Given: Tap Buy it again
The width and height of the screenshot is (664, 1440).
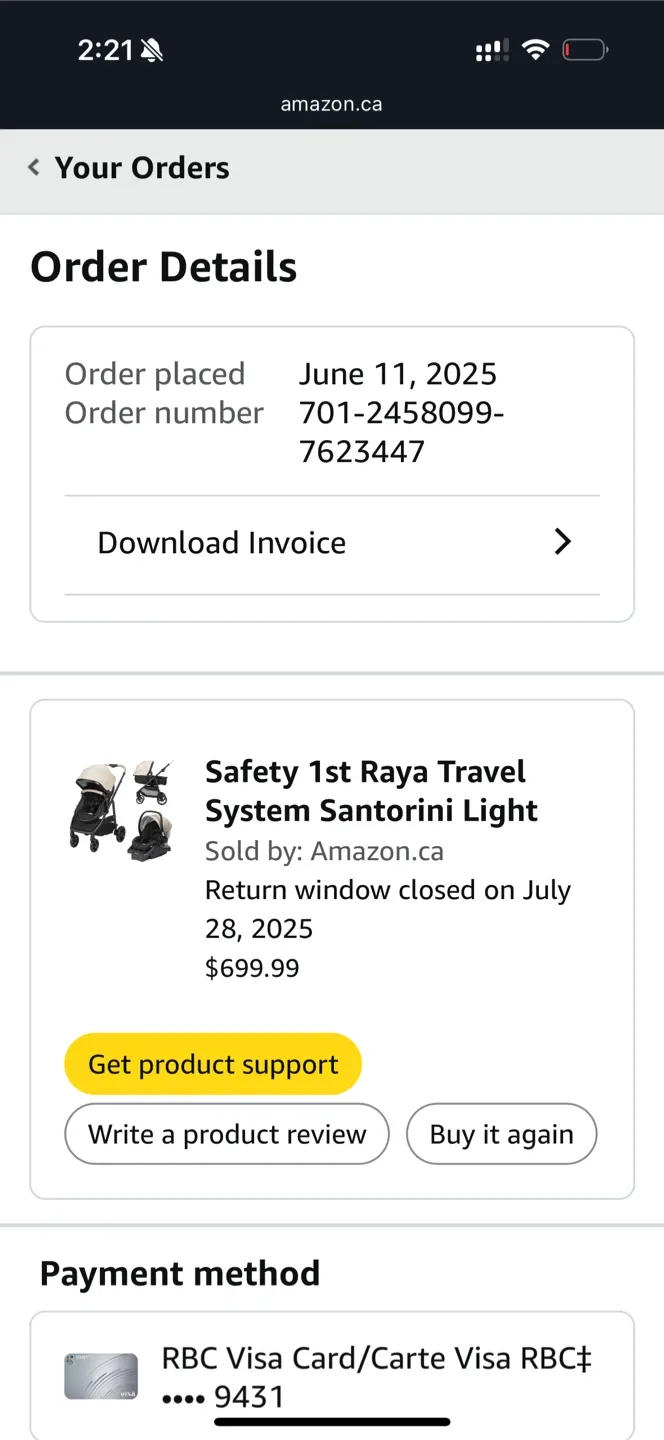Looking at the screenshot, I should point(501,1134).
